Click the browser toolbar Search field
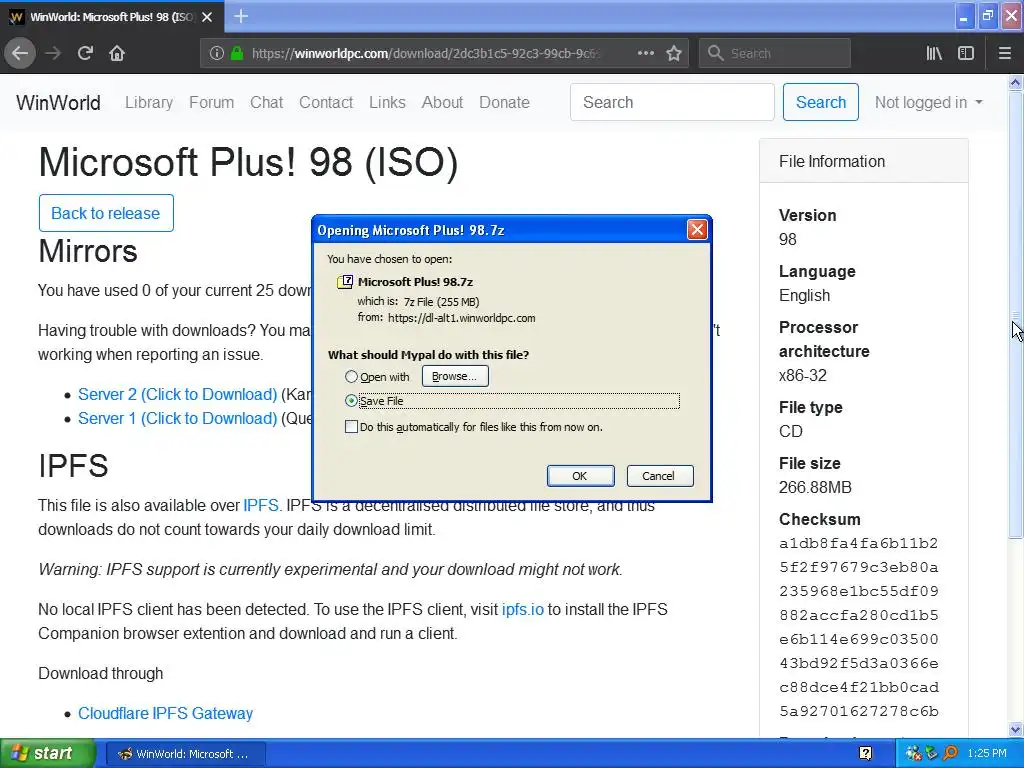 (x=775, y=53)
